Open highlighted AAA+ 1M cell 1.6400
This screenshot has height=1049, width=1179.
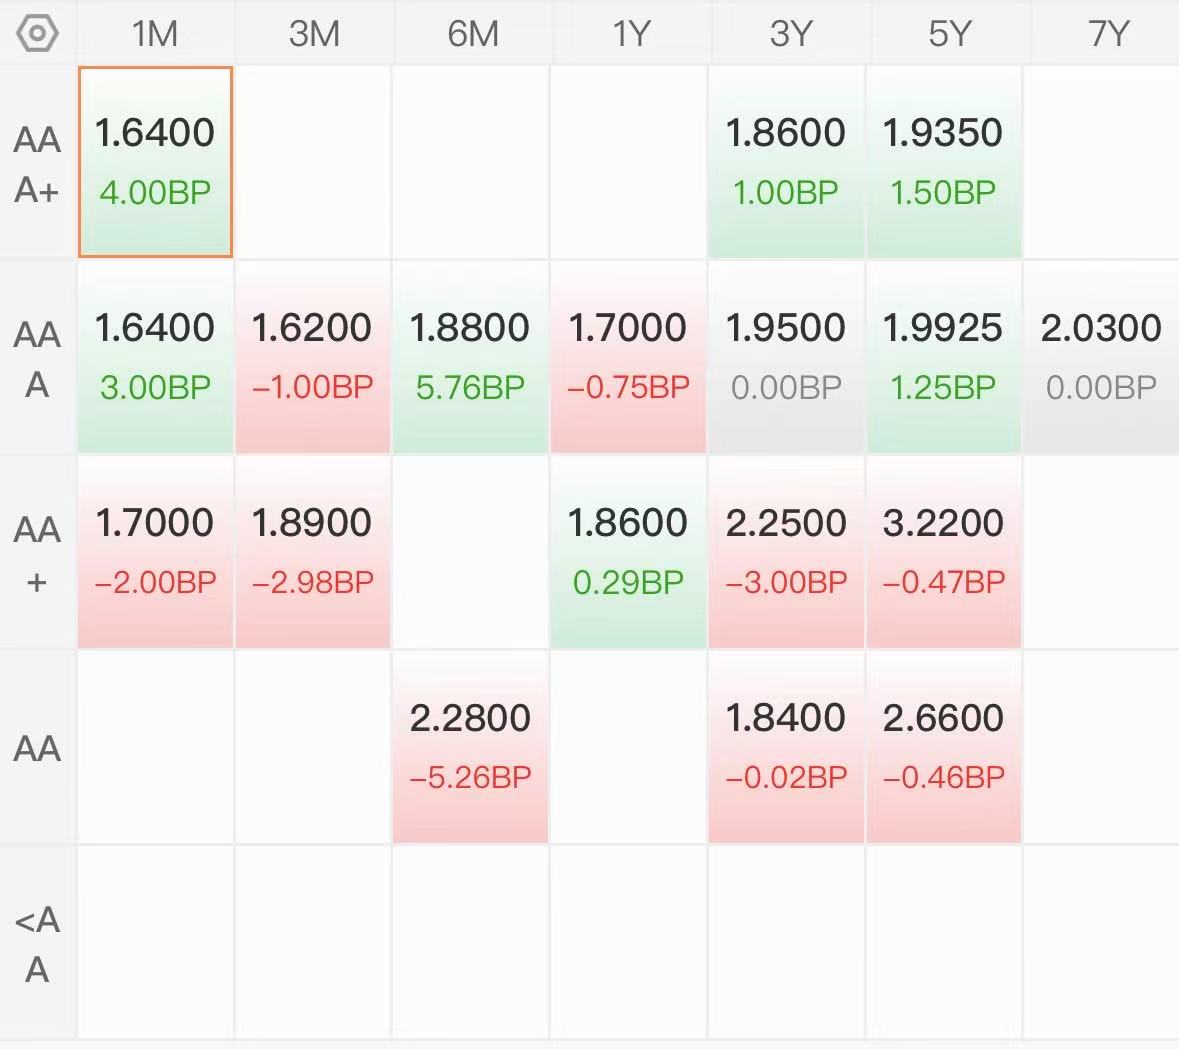tap(155, 162)
